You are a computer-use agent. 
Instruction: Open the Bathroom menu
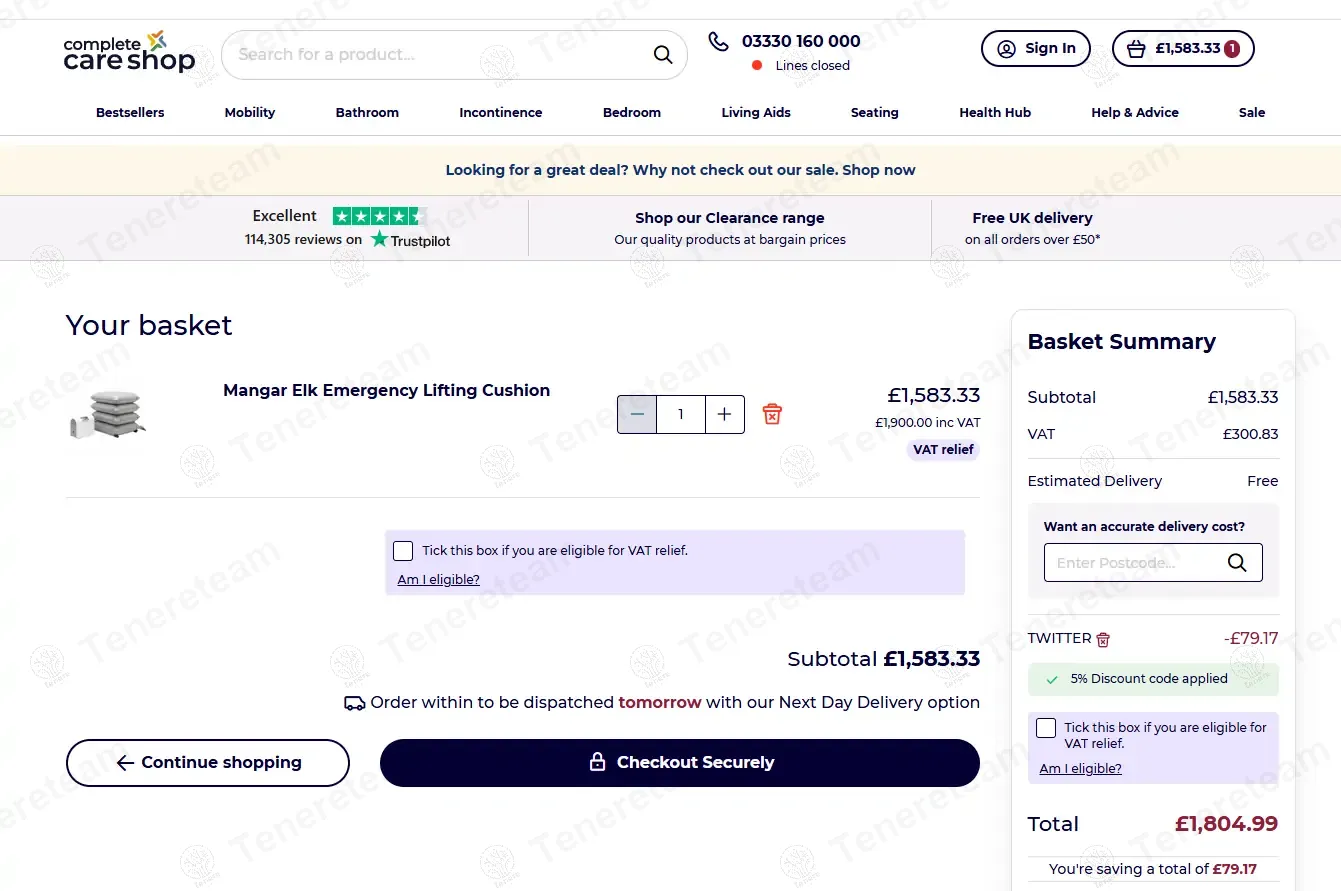click(x=367, y=112)
